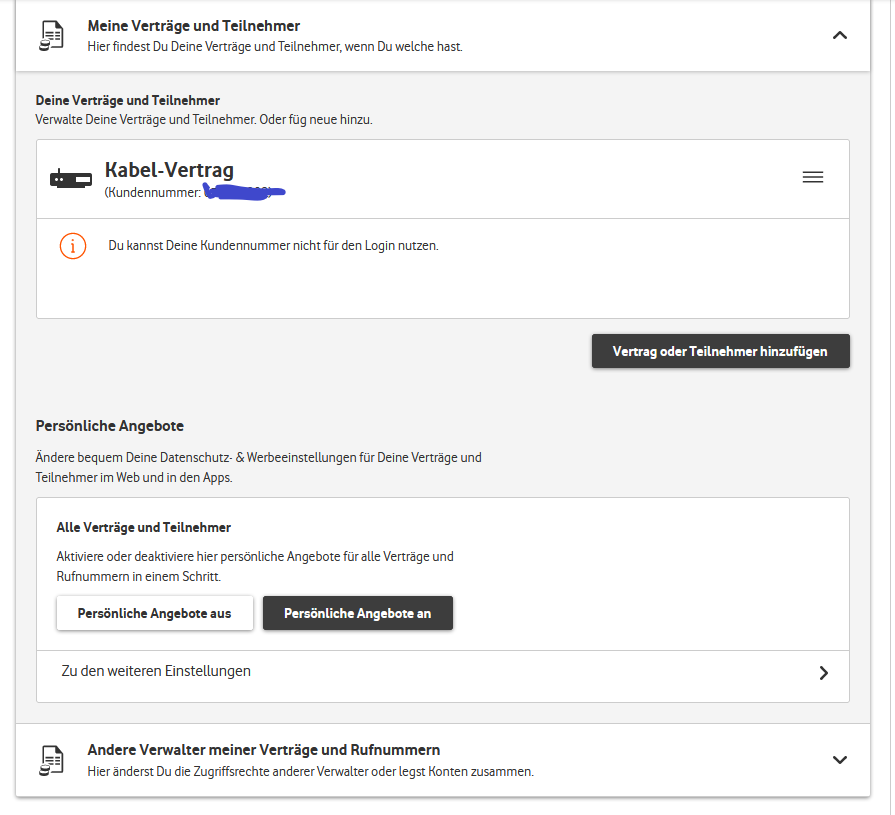Open the hamburger menu for Kabel-Vertrag

click(x=813, y=177)
